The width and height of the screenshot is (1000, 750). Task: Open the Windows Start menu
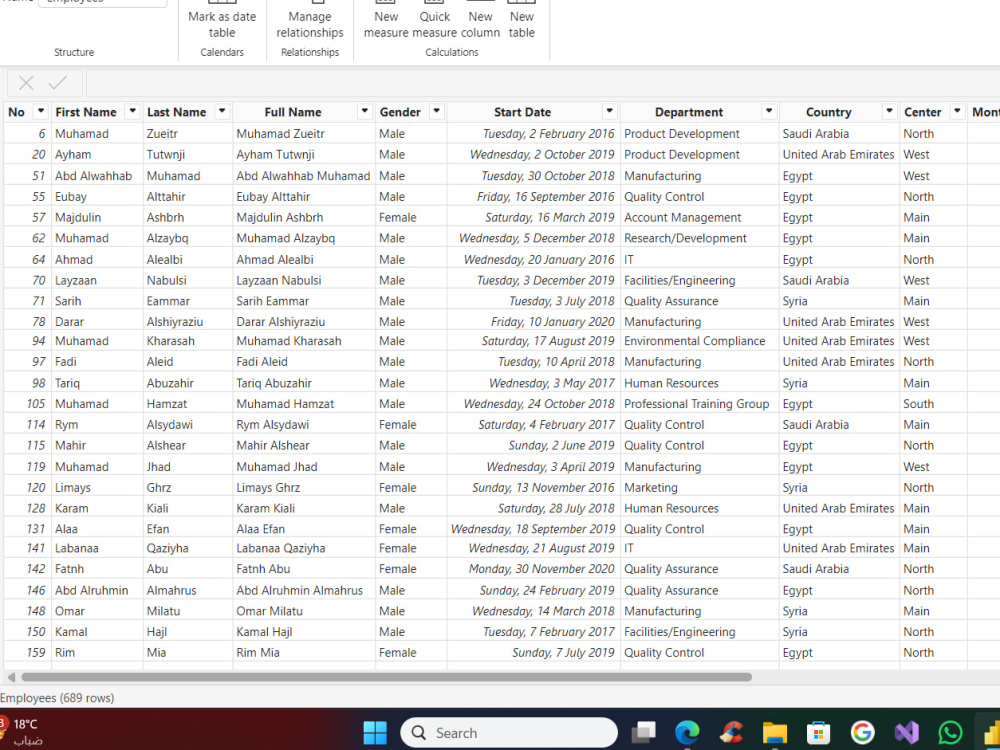[375, 733]
